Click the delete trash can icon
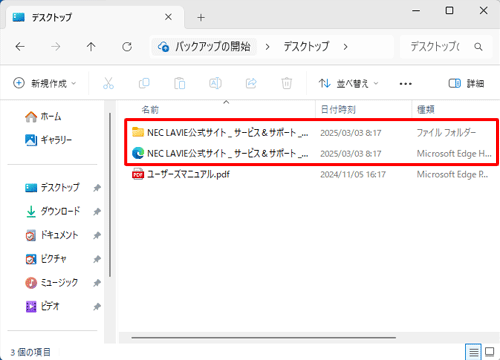 (287, 83)
